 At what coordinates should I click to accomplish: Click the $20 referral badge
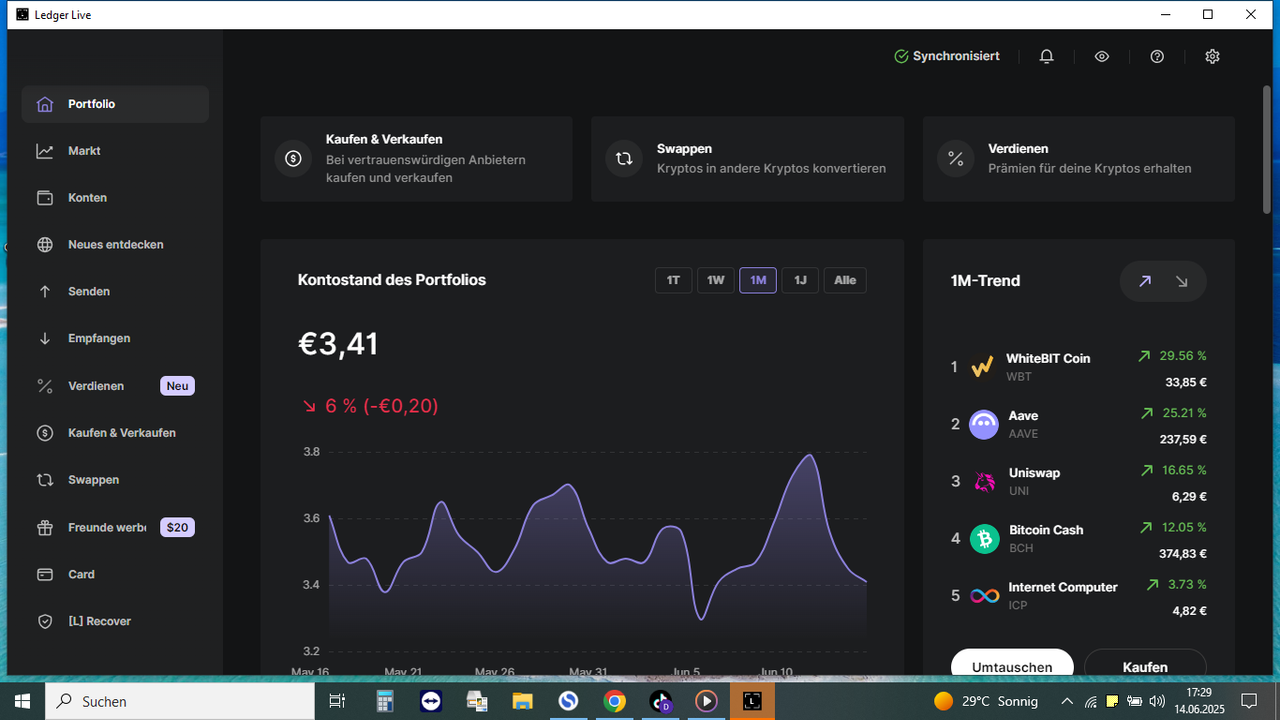click(177, 527)
